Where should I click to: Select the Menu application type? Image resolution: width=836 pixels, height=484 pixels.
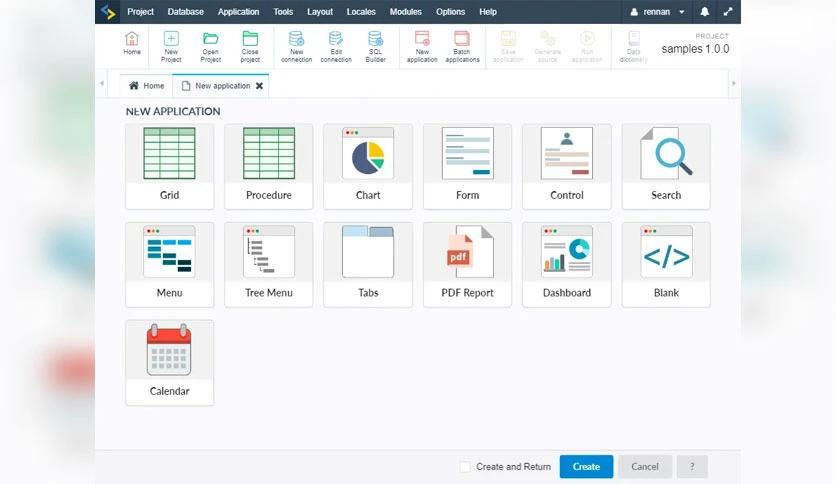pos(170,264)
